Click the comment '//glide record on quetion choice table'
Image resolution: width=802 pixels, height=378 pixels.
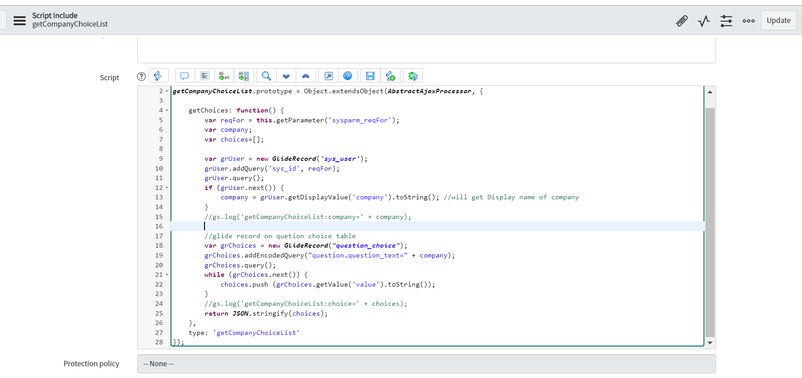click(280, 236)
